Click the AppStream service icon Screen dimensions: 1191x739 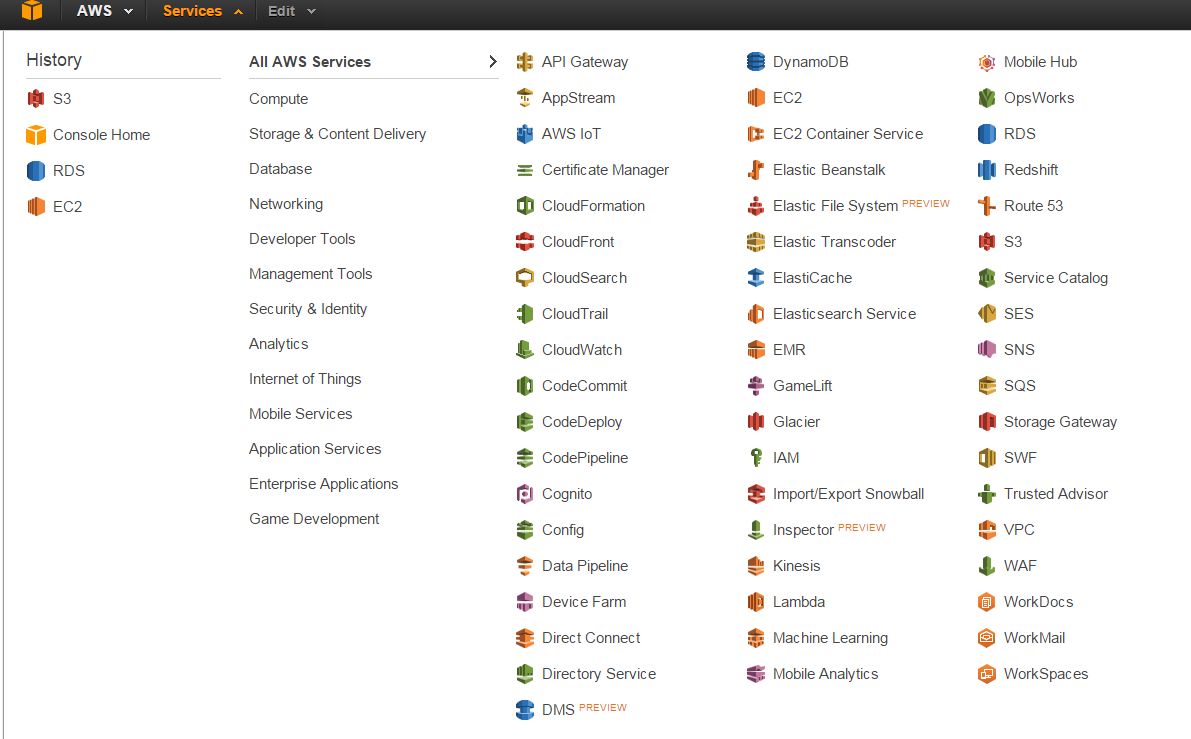525,98
